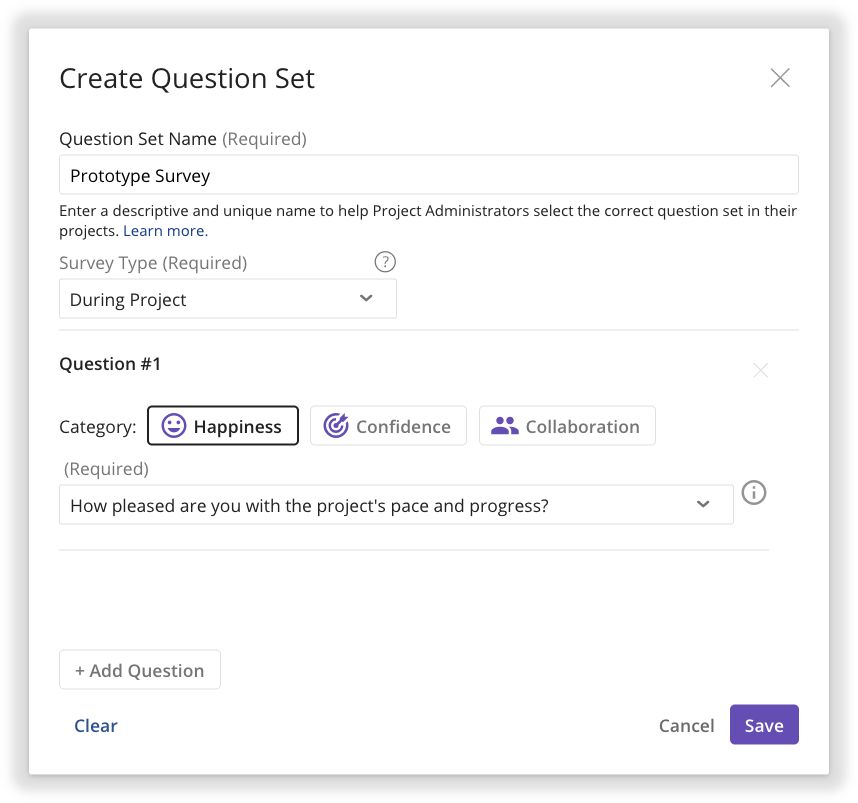Click the Clear link

click(x=95, y=725)
